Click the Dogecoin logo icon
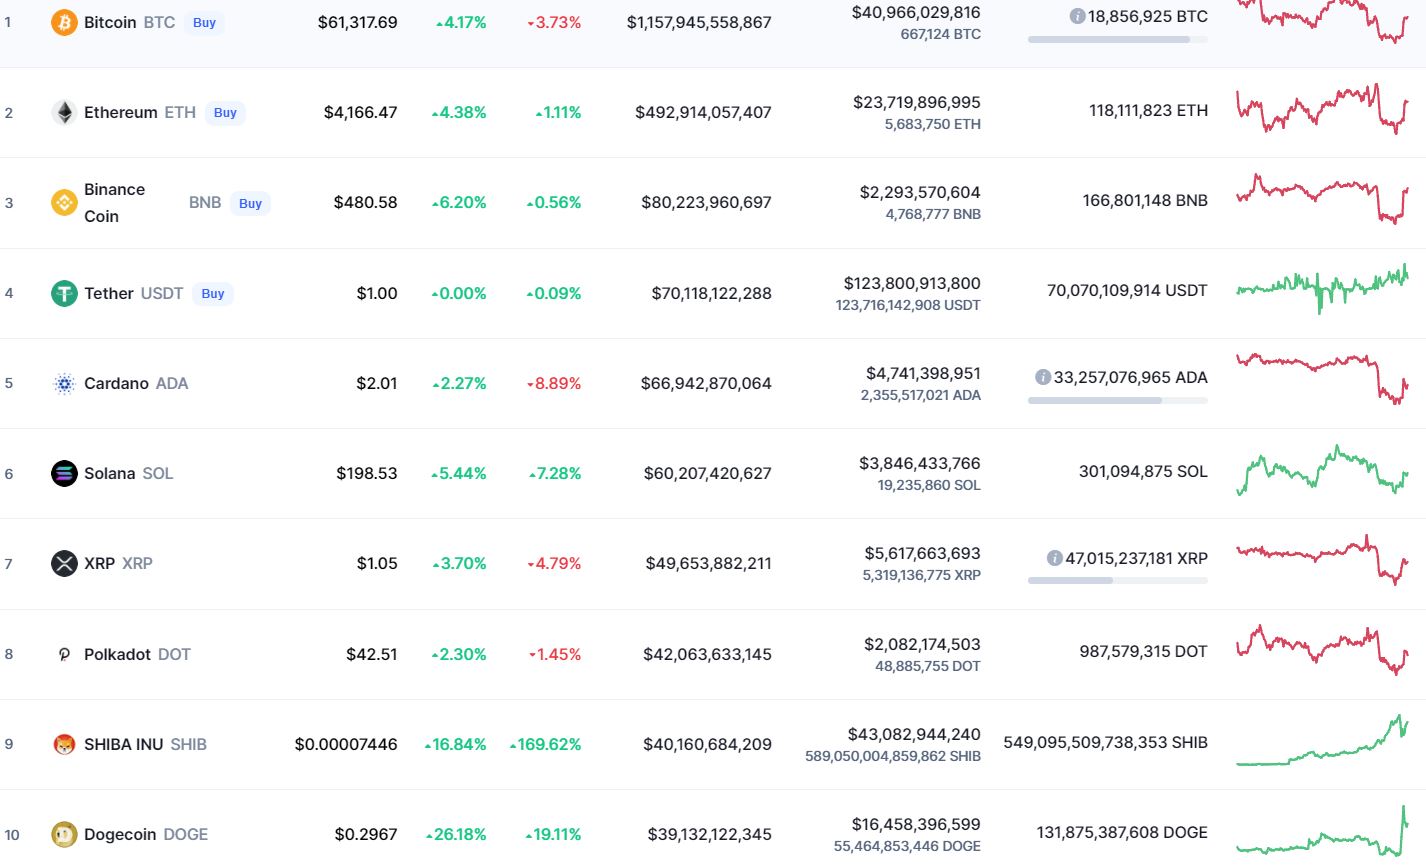1426x868 pixels. coord(64,834)
